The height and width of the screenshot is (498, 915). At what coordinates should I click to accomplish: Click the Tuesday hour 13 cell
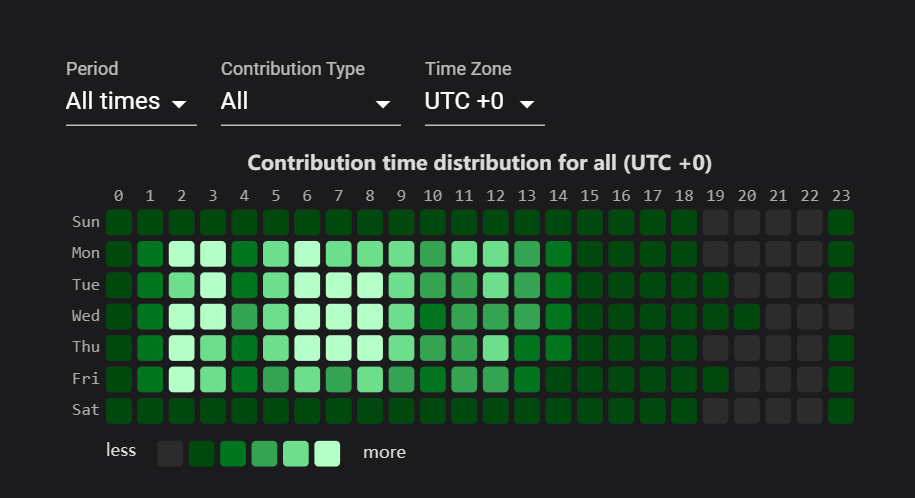(x=527, y=285)
